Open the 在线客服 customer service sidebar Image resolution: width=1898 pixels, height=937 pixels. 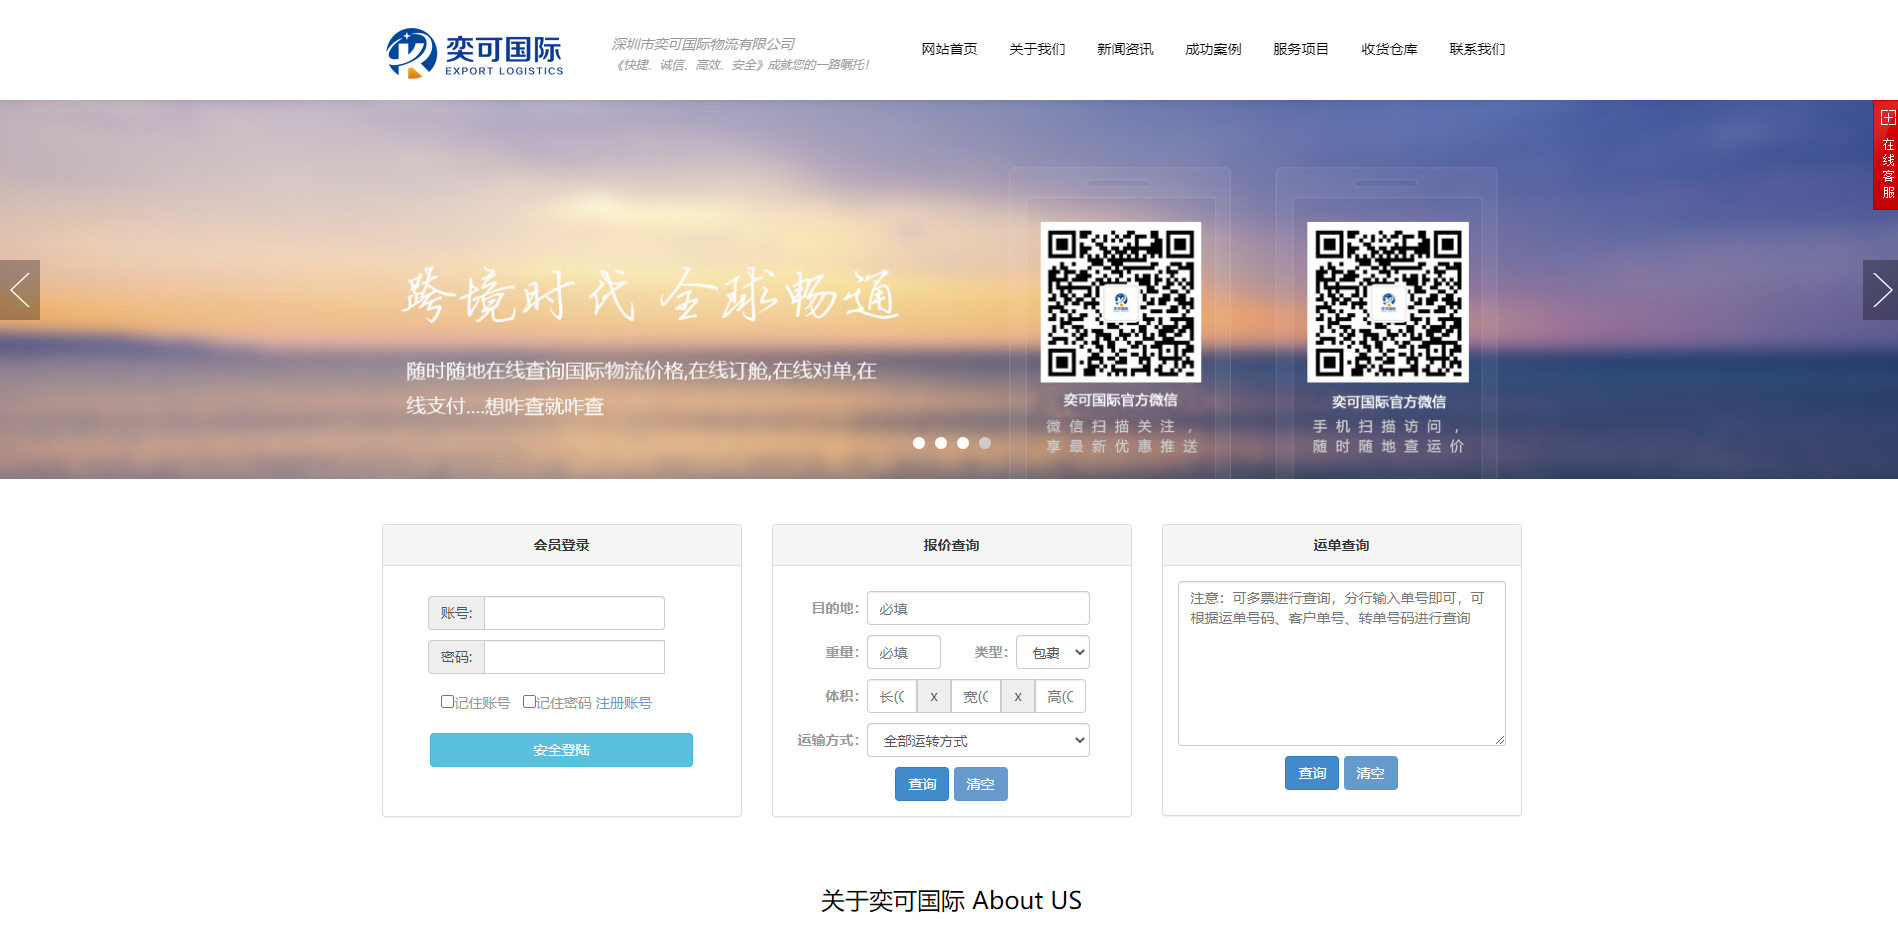pos(1887,172)
